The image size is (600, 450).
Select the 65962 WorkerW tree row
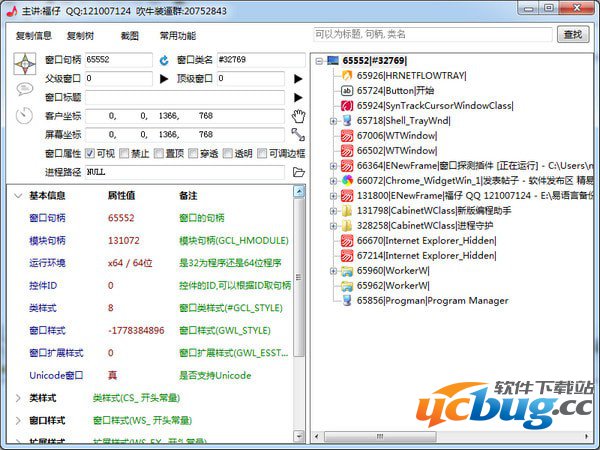pyautogui.click(x=385, y=286)
